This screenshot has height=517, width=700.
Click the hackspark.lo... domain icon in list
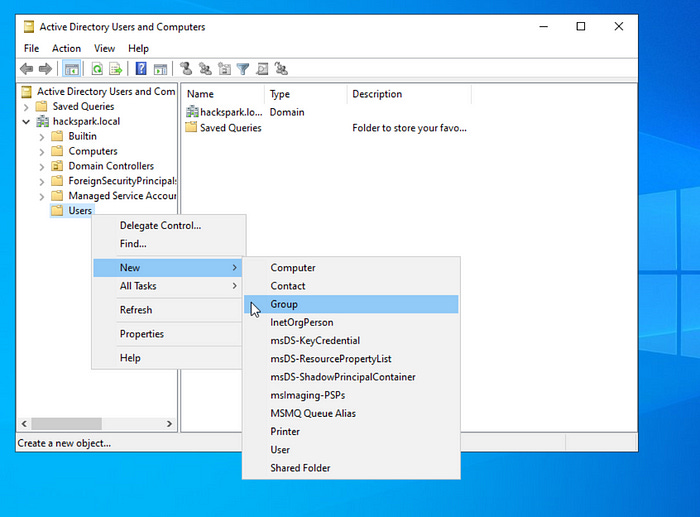coord(192,112)
